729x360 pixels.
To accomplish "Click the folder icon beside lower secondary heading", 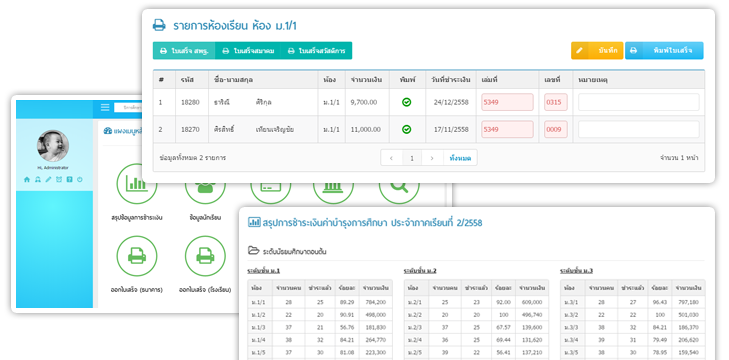I will (253, 251).
